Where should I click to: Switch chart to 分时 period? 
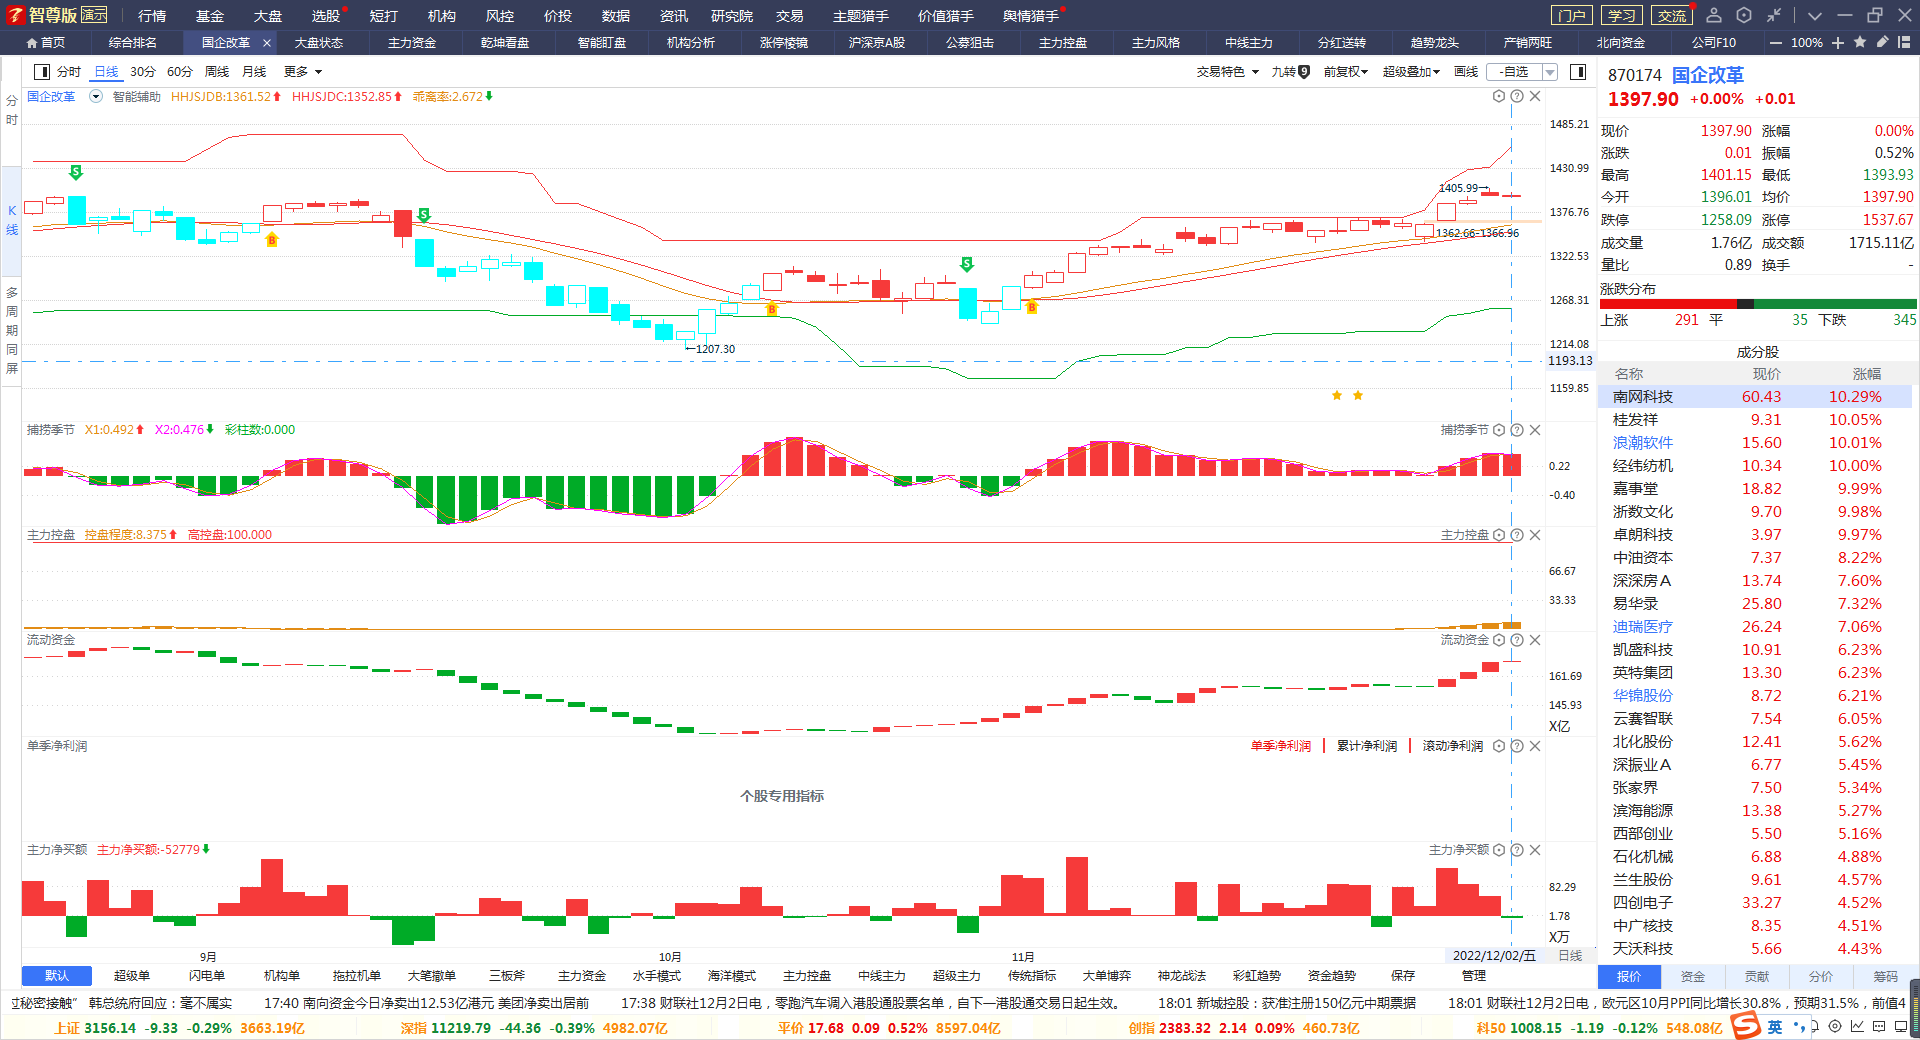click(69, 71)
